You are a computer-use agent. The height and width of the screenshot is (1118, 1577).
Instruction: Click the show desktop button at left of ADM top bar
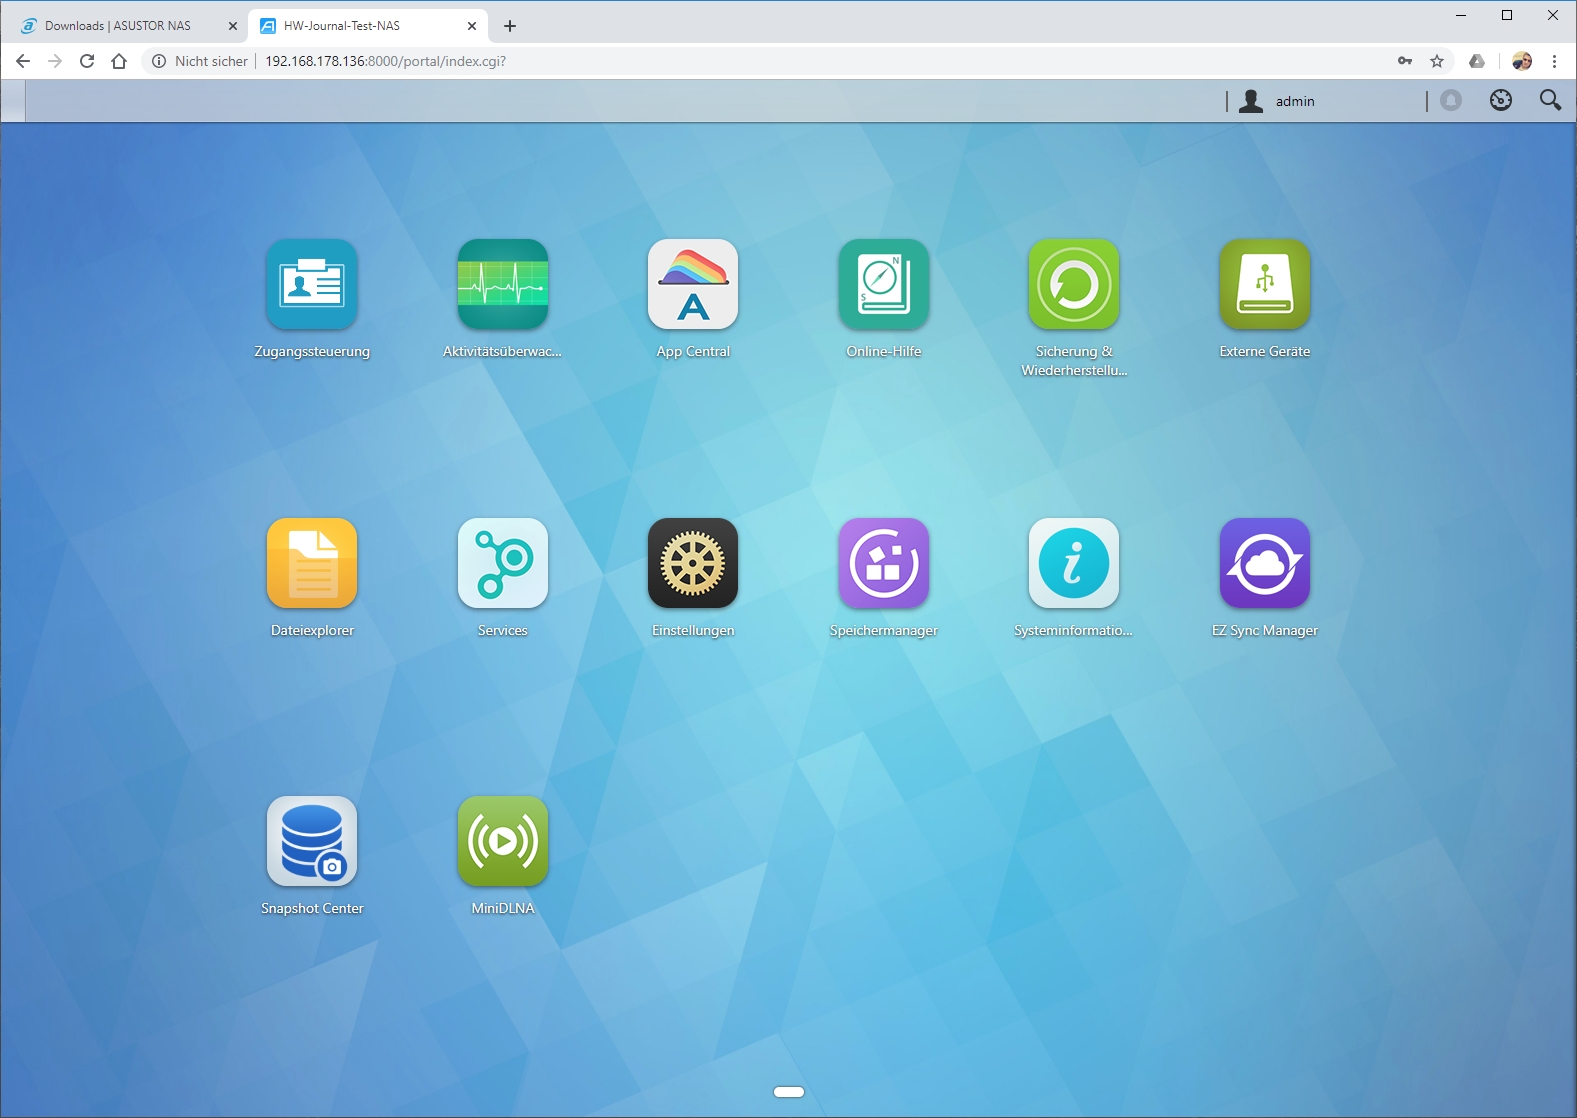coord(13,101)
